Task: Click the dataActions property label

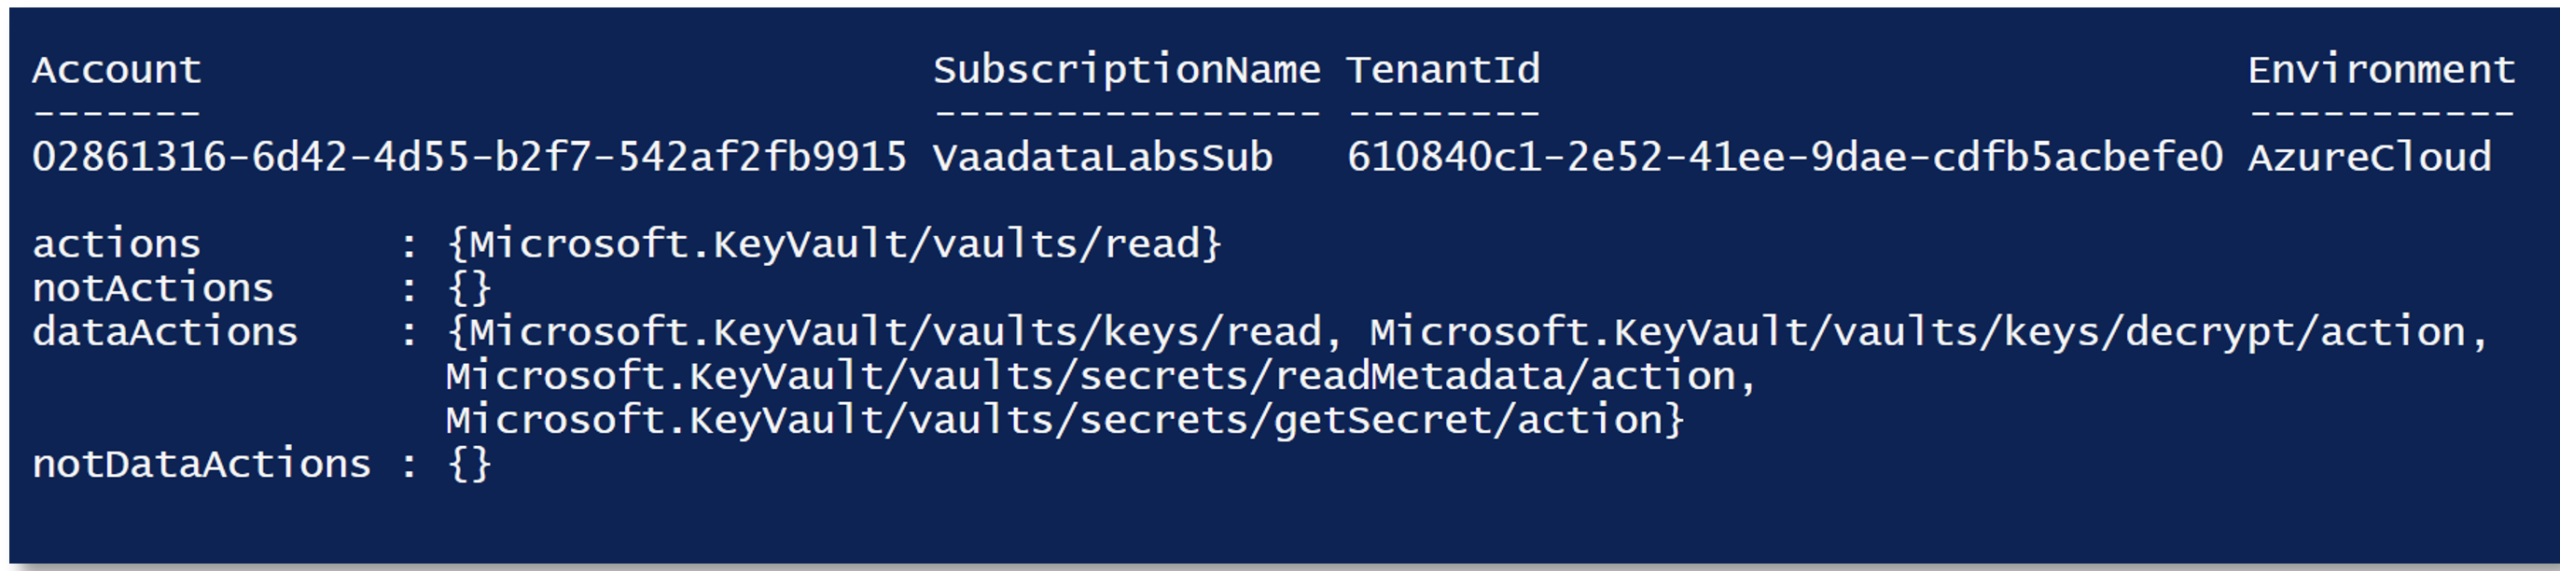Action: (x=165, y=332)
